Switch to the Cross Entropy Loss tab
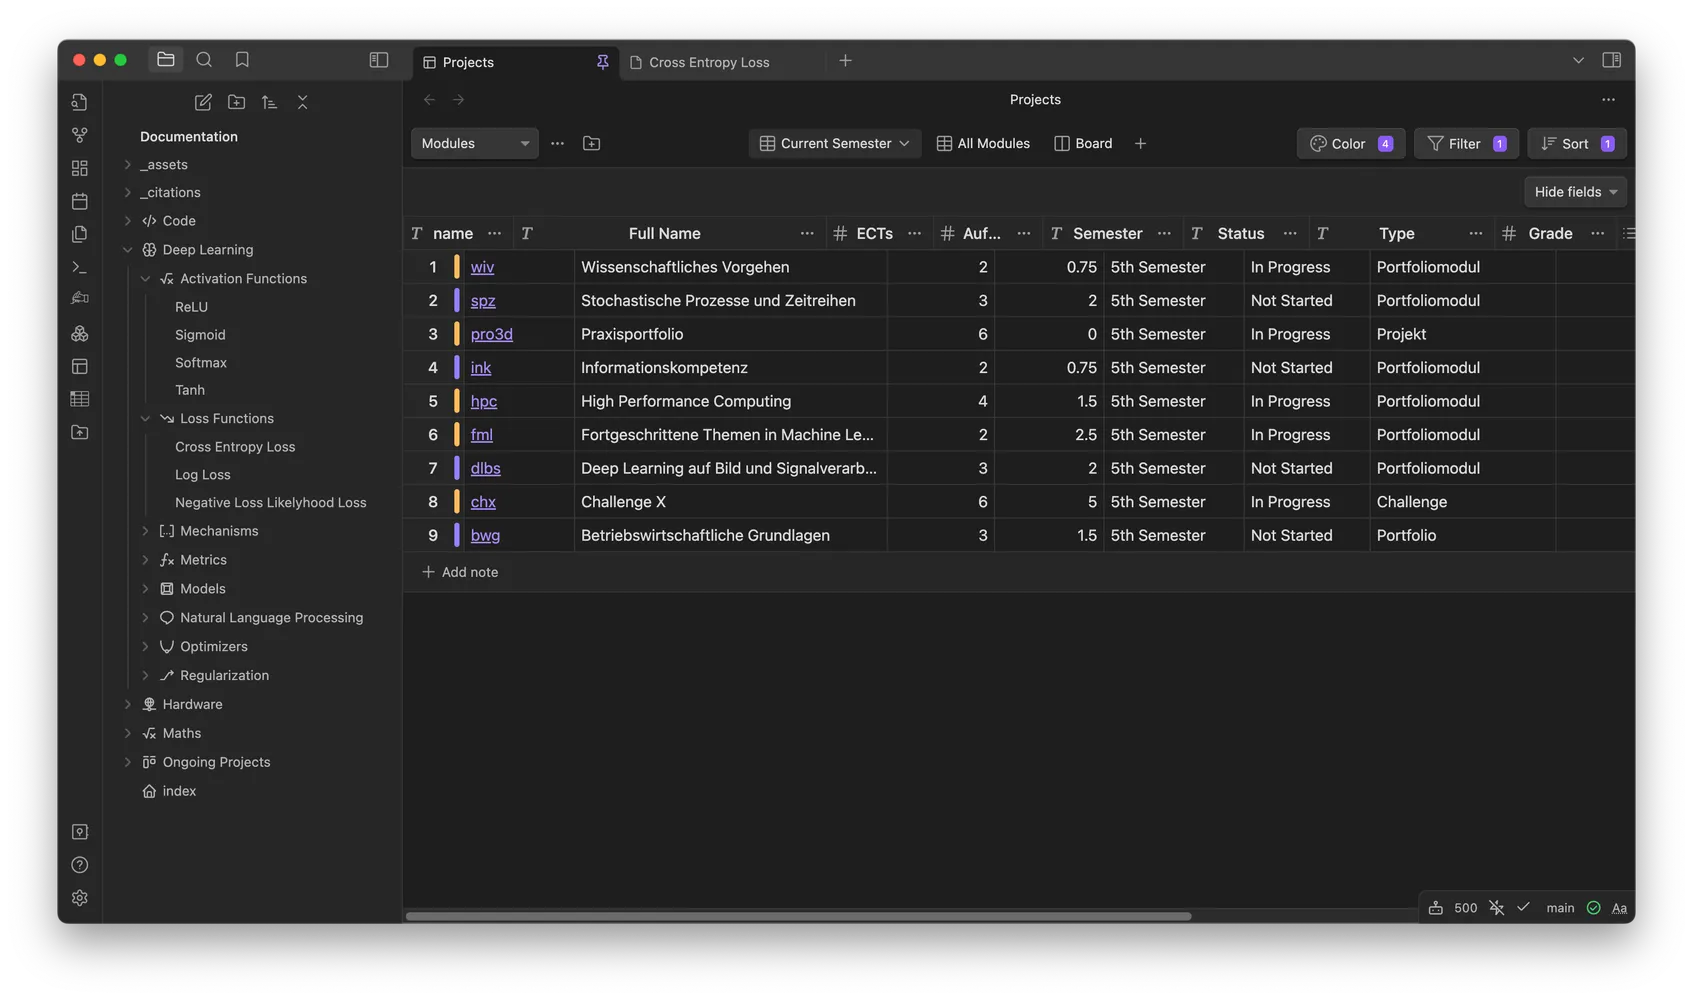 coord(708,61)
